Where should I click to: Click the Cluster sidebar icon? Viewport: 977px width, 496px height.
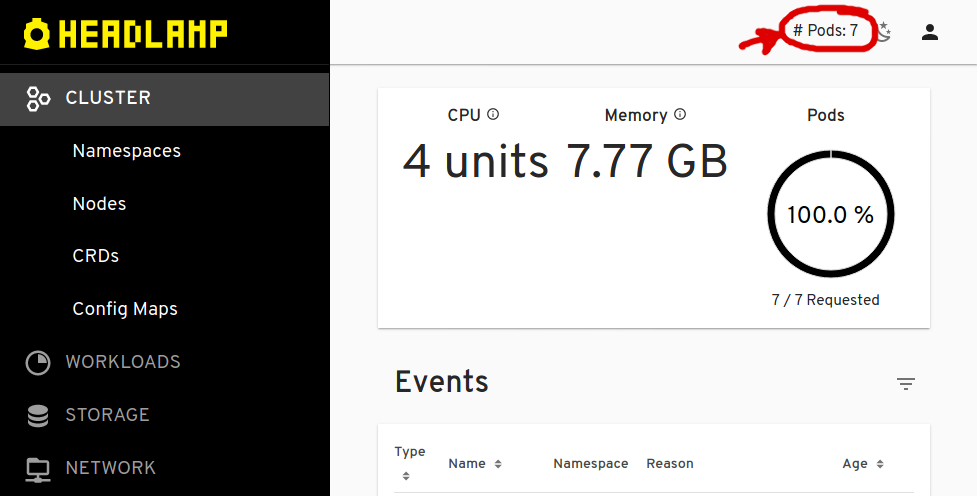click(38, 98)
